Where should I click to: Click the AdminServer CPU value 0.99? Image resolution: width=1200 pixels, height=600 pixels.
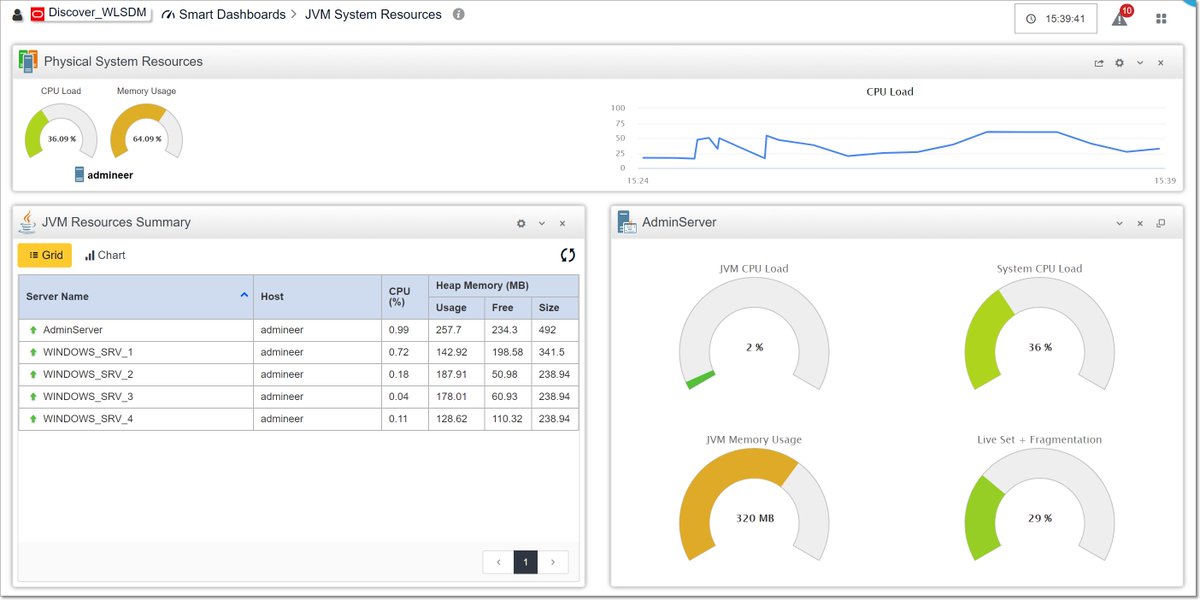[x=399, y=330]
